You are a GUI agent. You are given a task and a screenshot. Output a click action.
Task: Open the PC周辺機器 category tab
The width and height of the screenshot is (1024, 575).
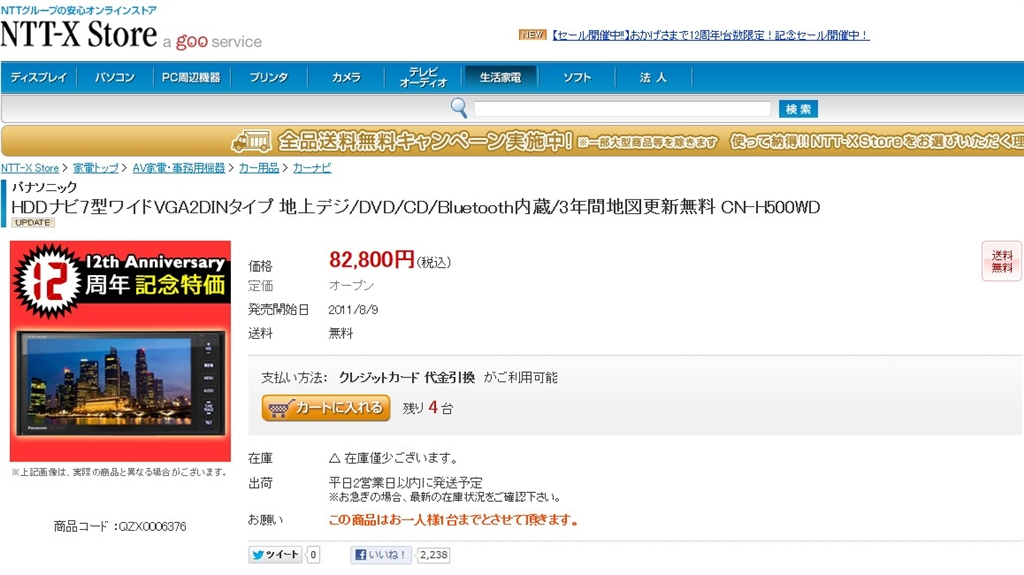point(191,77)
